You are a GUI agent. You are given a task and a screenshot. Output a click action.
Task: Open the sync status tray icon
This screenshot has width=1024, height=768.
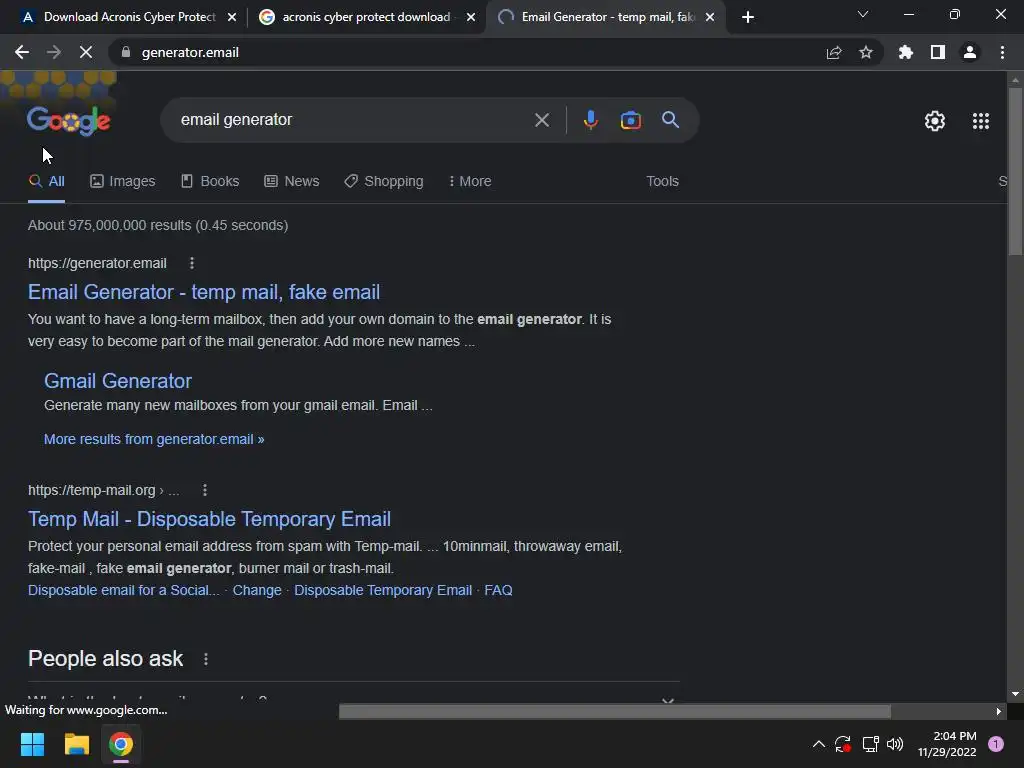click(x=843, y=744)
